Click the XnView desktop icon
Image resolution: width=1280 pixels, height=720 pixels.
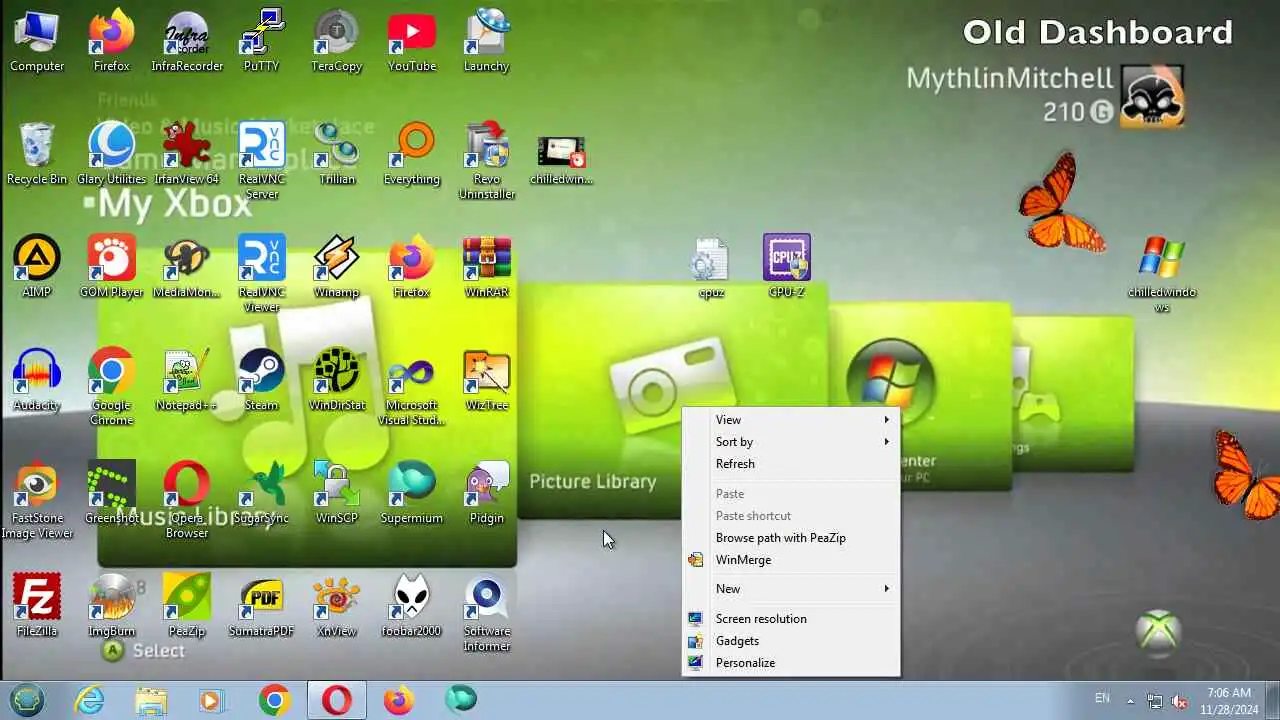pyautogui.click(x=337, y=606)
